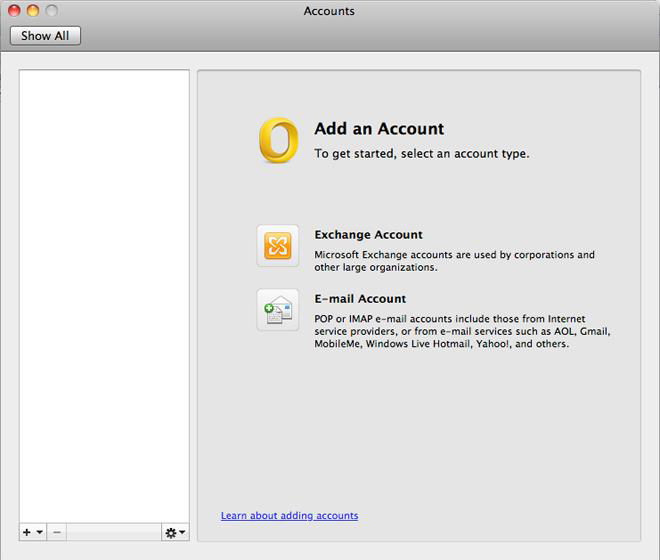The height and width of the screenshot is (560, 660).
Task: Click the Show All button
Action: (x=45, y=36)
